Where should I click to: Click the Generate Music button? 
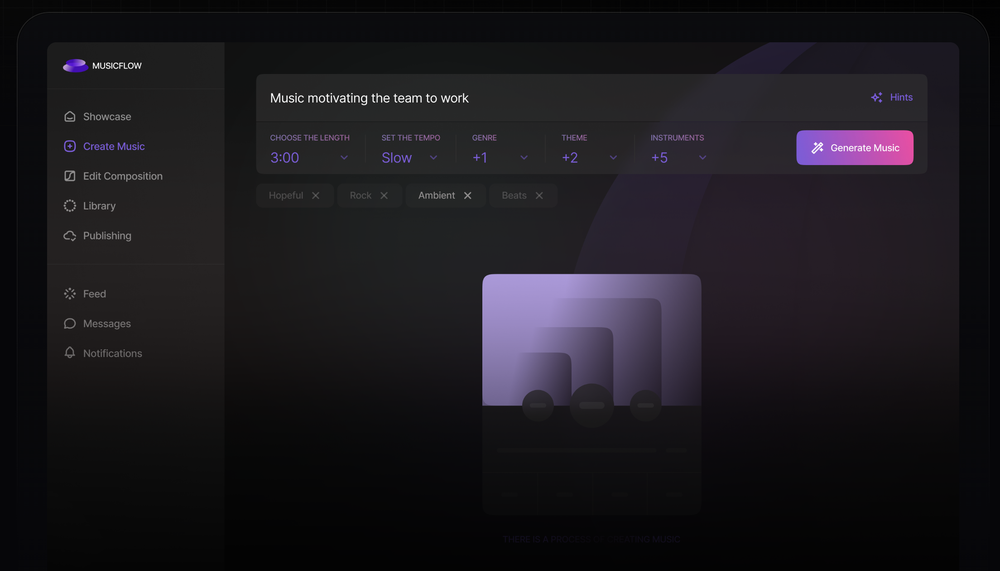(x=855, y=148)
